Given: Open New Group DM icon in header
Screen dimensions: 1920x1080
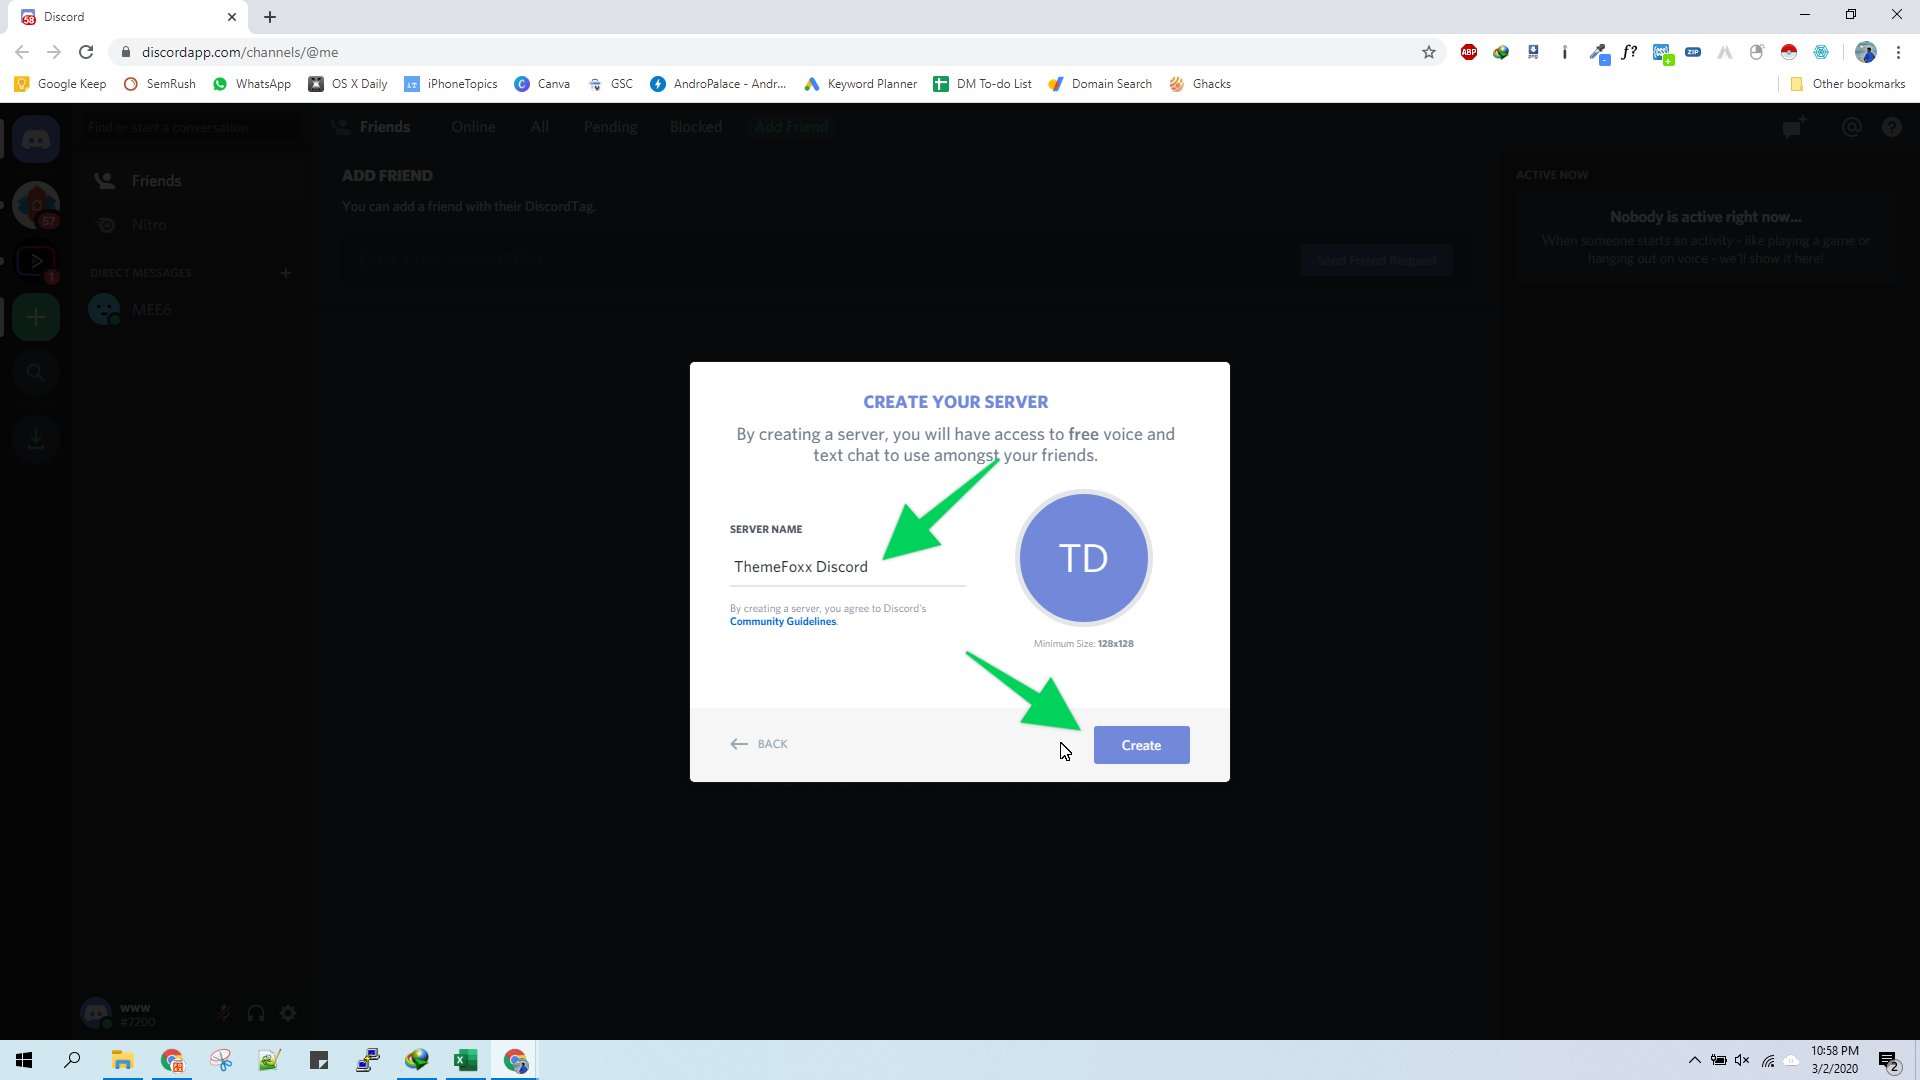Looking at the screenshot, I should (x=1794, y=127).
